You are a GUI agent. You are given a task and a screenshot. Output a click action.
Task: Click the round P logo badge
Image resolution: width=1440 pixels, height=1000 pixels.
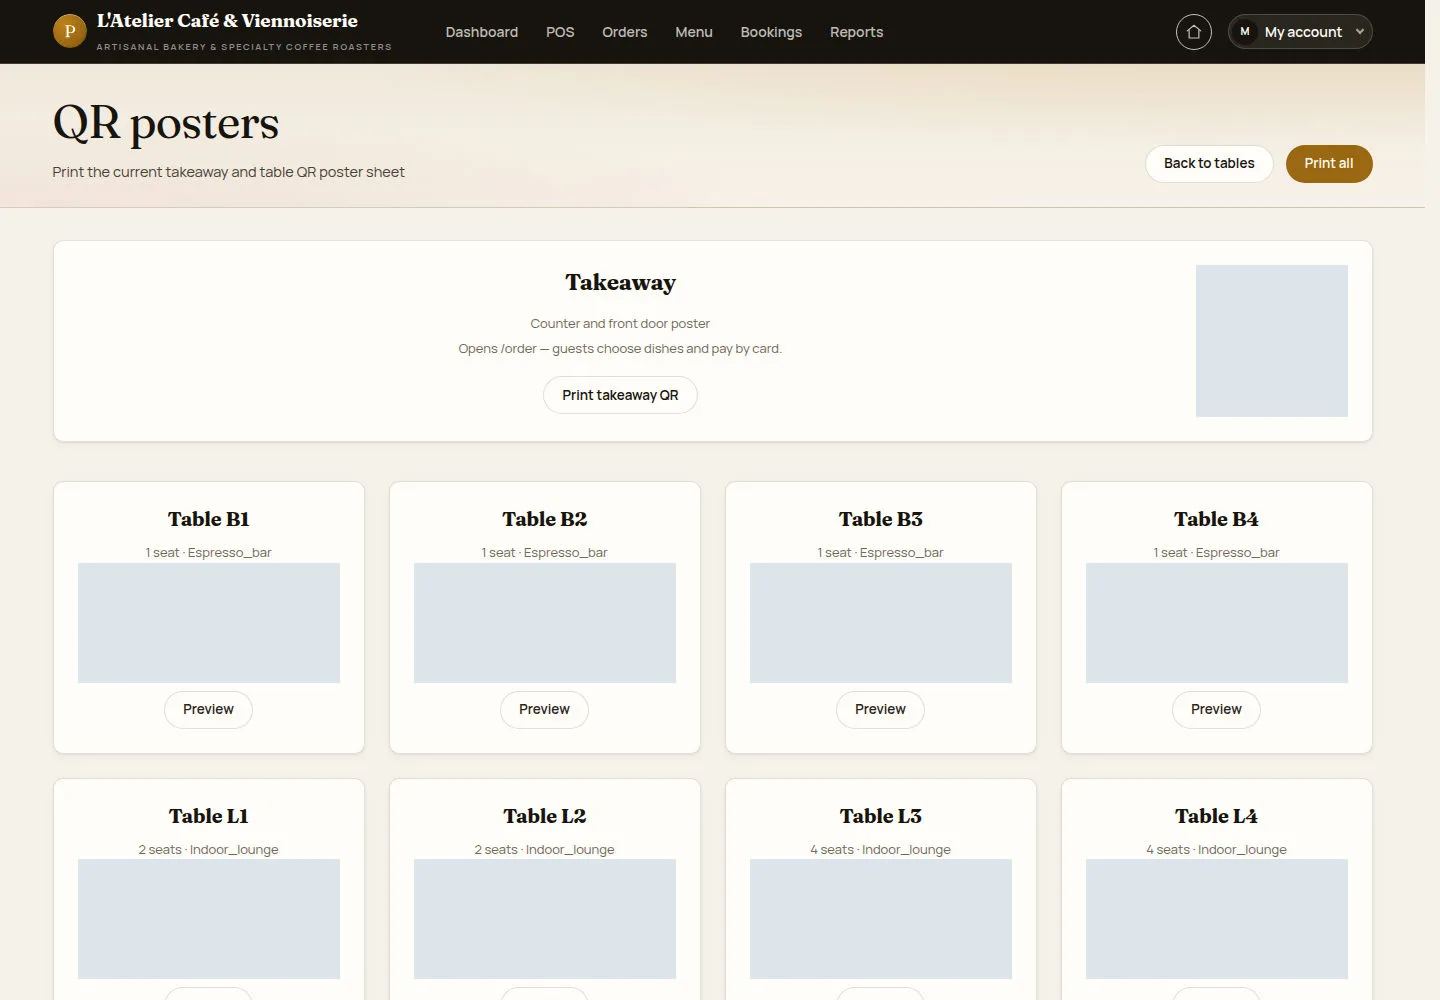69,31
